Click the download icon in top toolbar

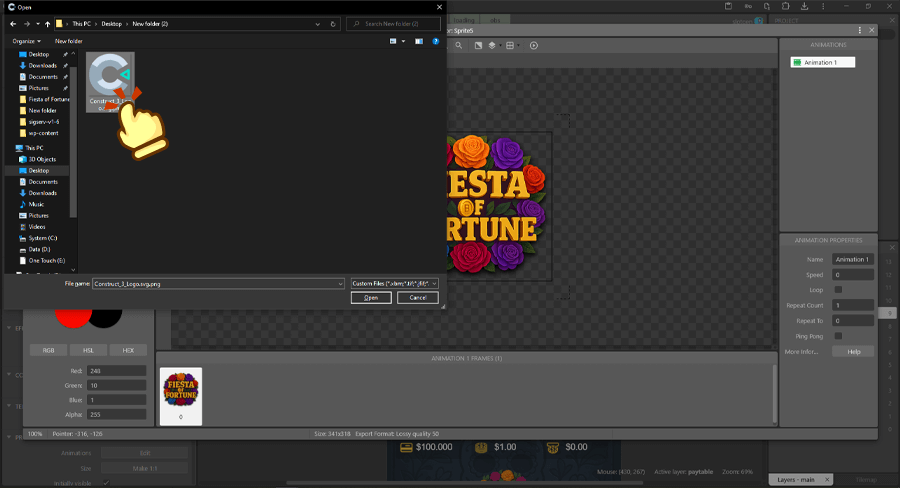[x=804, y=7]
